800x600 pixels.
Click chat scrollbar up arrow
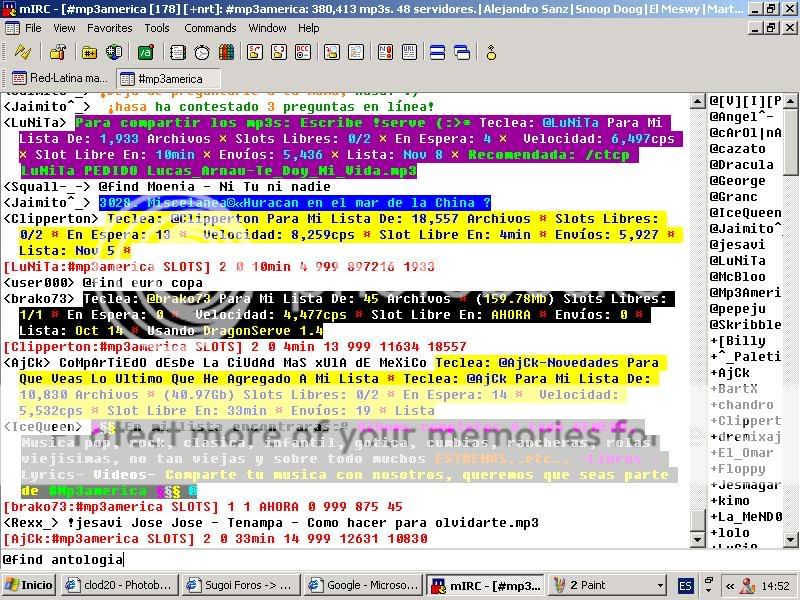click(x=697, y=101)
